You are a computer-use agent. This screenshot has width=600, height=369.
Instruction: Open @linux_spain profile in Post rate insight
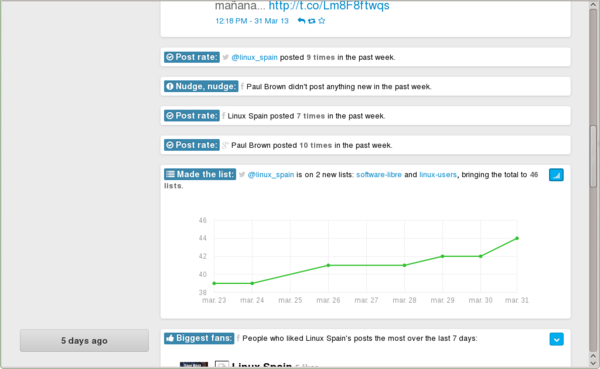tap(254, 57)
